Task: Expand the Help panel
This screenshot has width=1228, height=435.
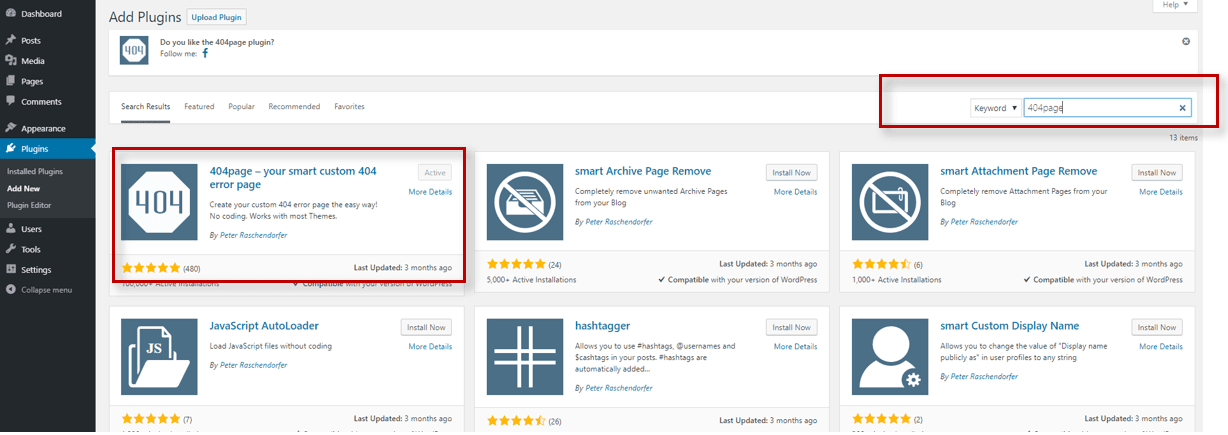Action: 1174,5
